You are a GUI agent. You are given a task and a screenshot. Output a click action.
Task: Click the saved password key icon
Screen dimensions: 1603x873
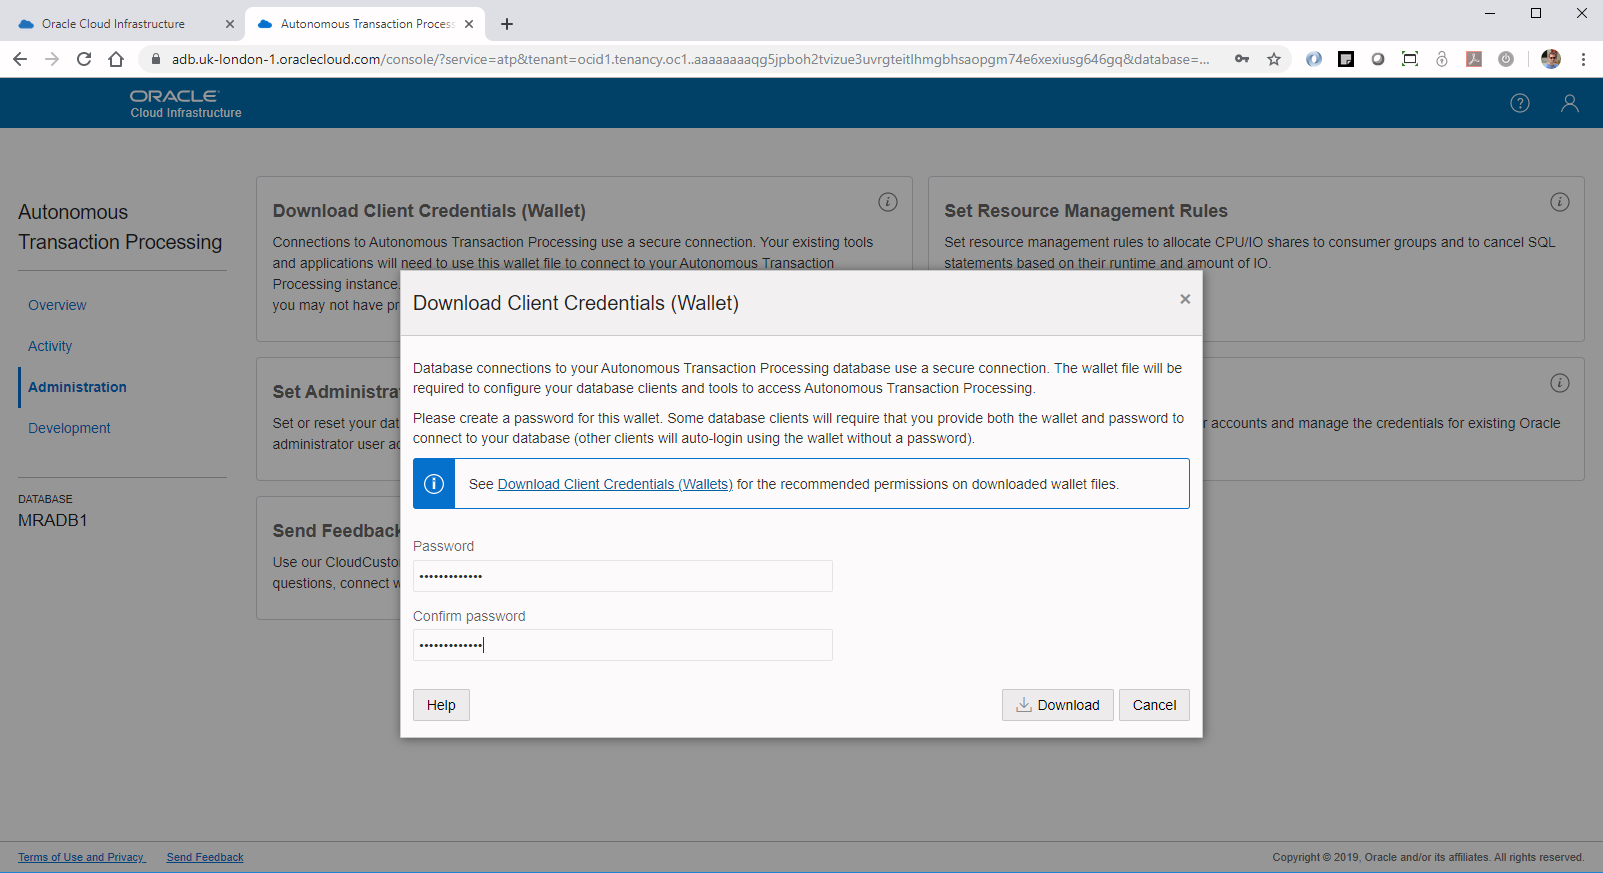pyautogui.click(x=1242, y=59)
